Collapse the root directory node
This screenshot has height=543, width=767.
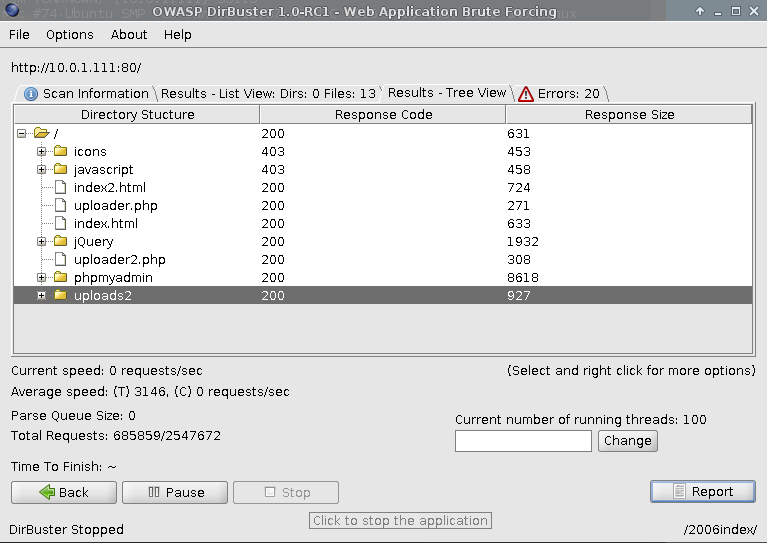click(22, 134)
